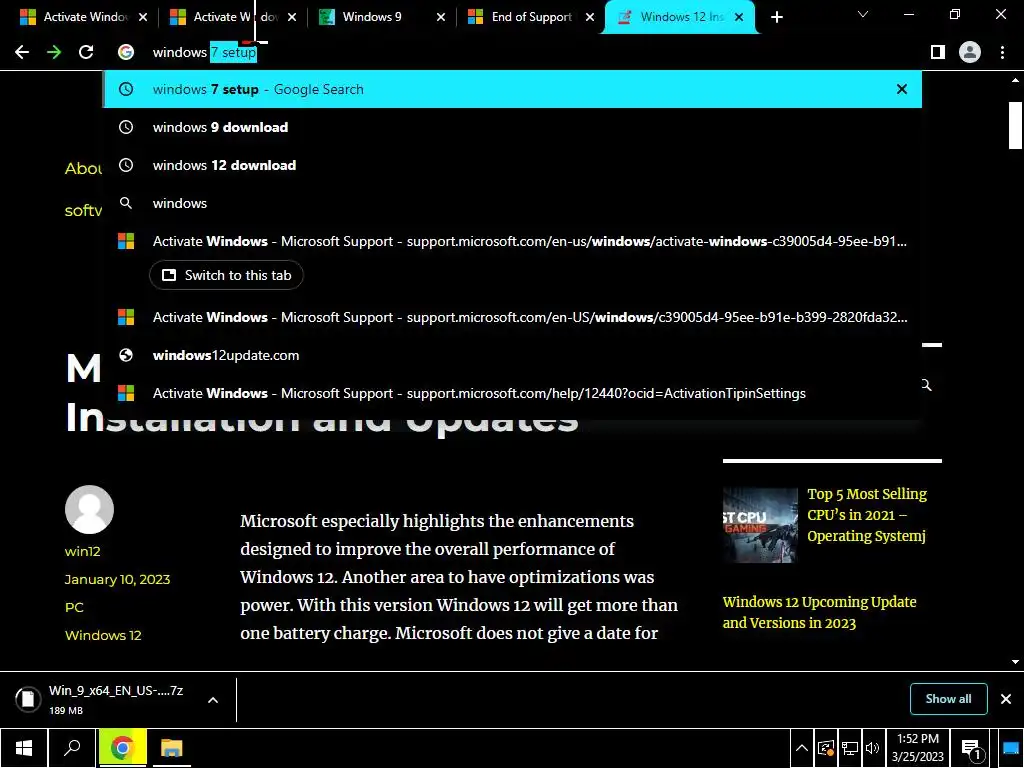Close the downloads bar
The width and height of the screenshot is (1024, 768).
tap(1006, 699)
